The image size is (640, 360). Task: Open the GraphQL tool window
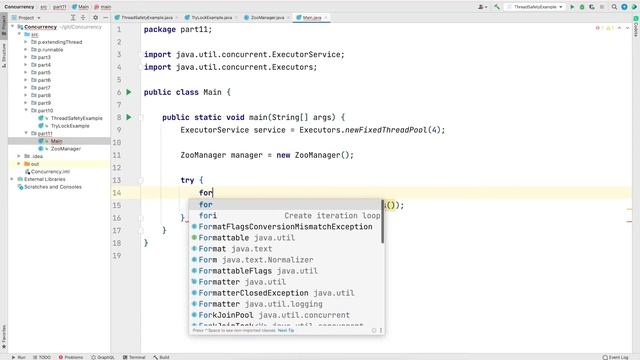(103, 357)
